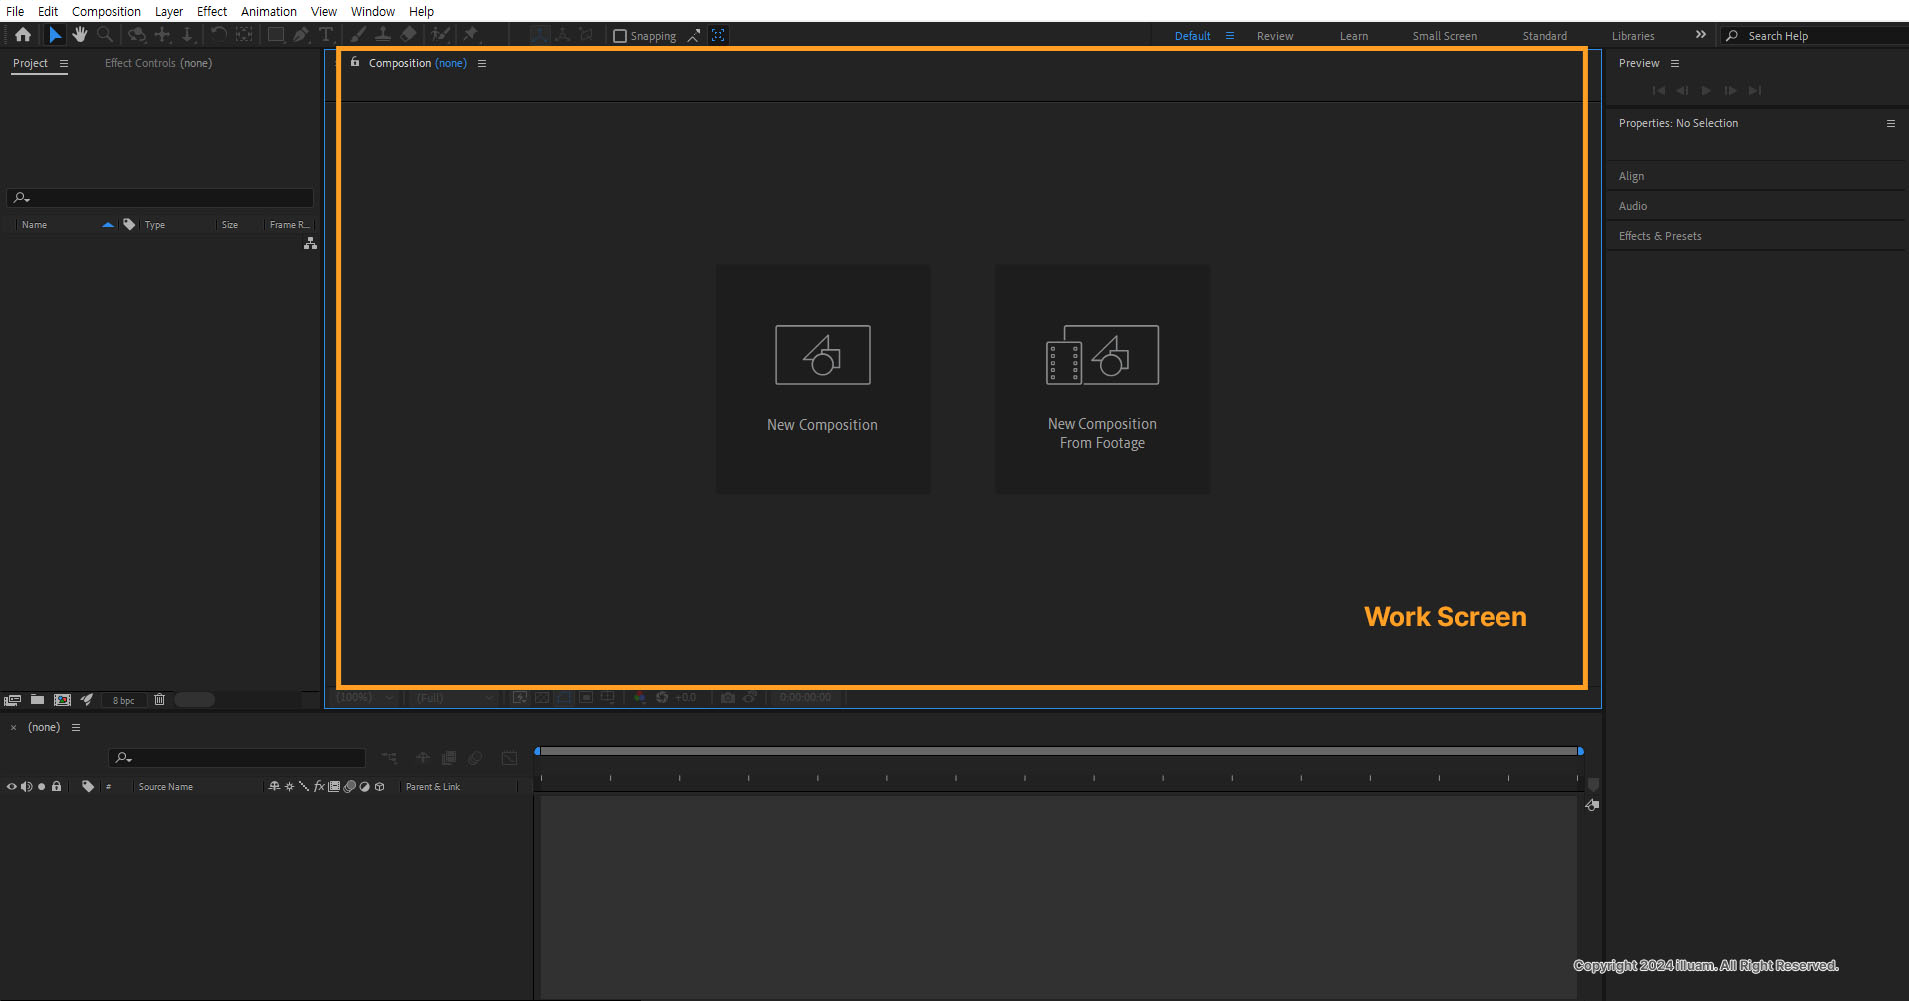Image resolution: width=1909 pixels, height=1001 pixels.
Task: Open Default workspace options menu
Action: click(x=1230, y=36)
